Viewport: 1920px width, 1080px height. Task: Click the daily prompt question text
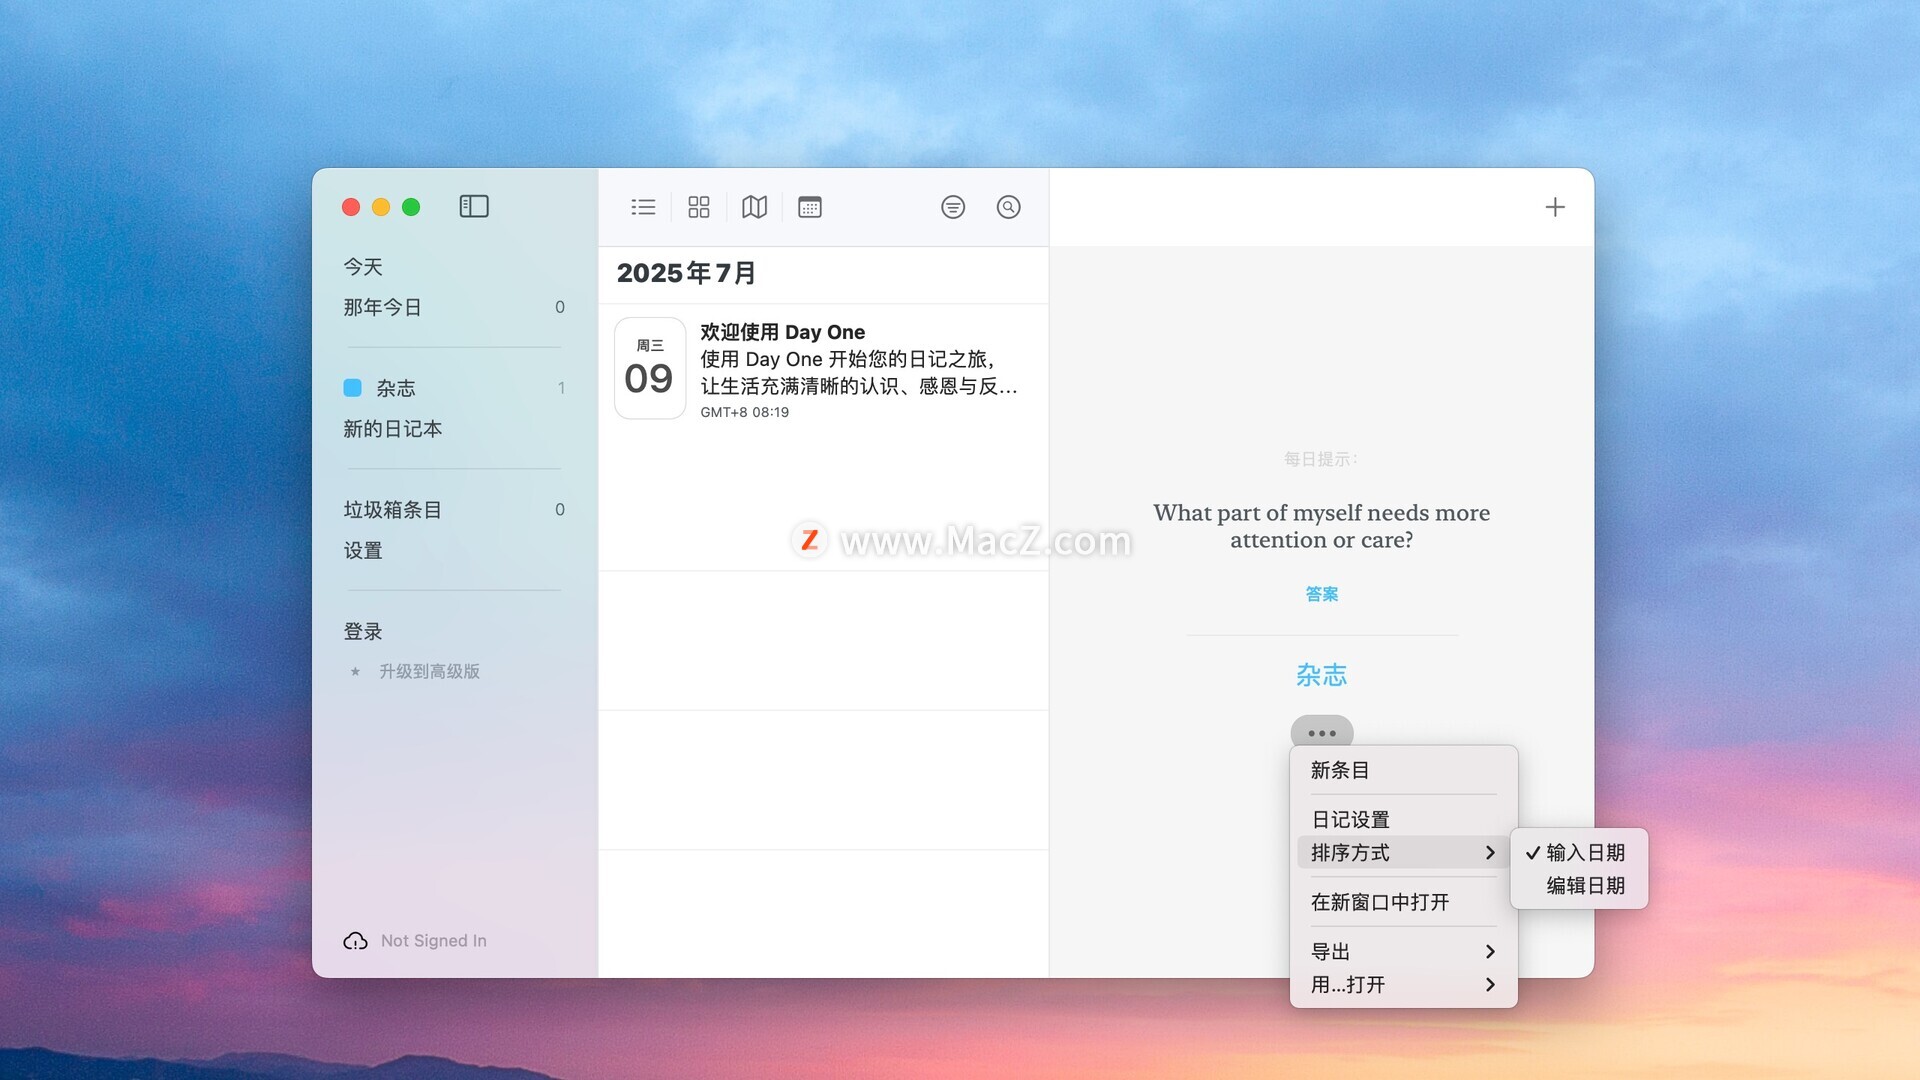[x=1322, y=526]
